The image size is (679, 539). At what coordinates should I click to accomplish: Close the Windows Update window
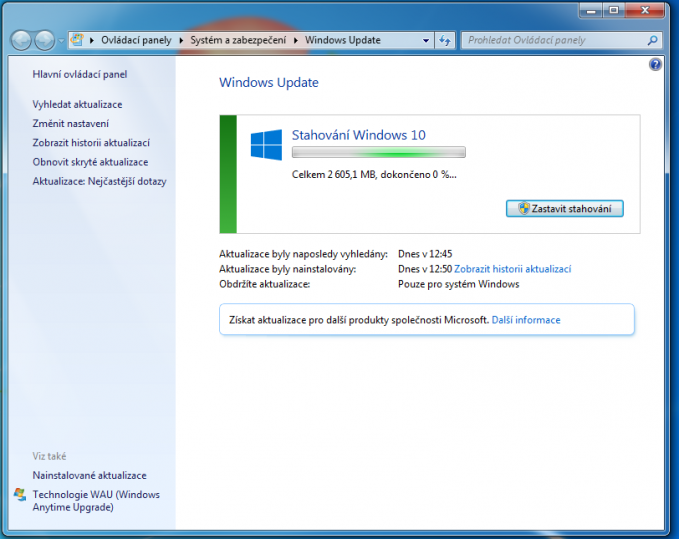645,10
